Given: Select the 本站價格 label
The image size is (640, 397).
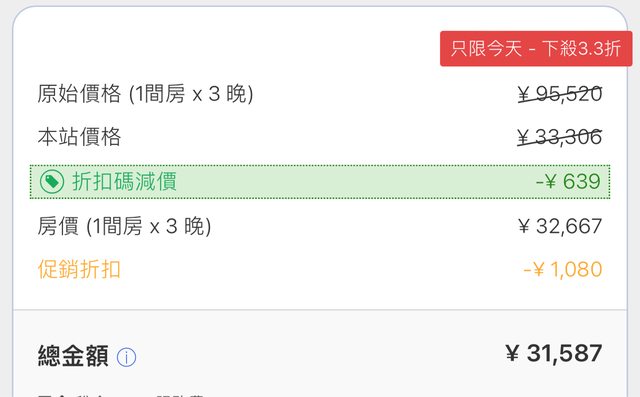Looking at the screenshot, I should point(79,137).
